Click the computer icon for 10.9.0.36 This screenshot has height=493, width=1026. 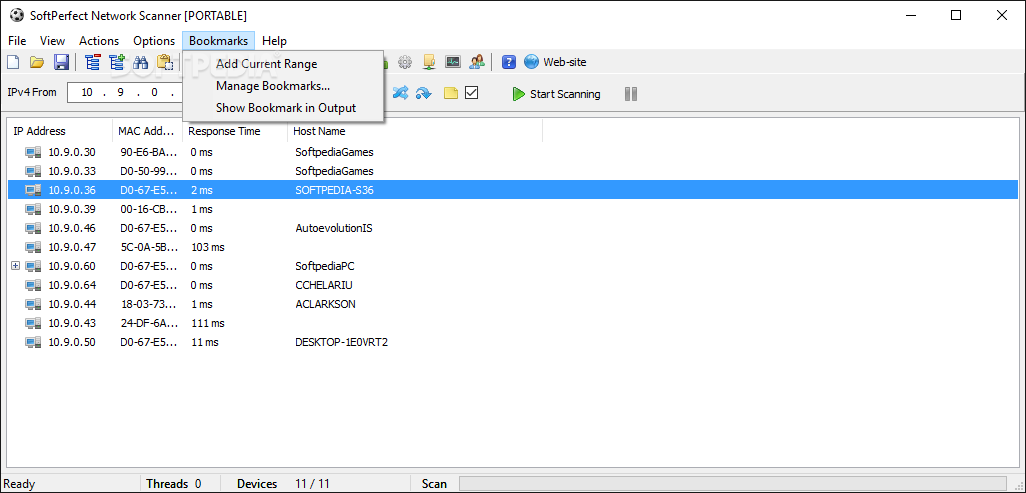pos(33,191)
